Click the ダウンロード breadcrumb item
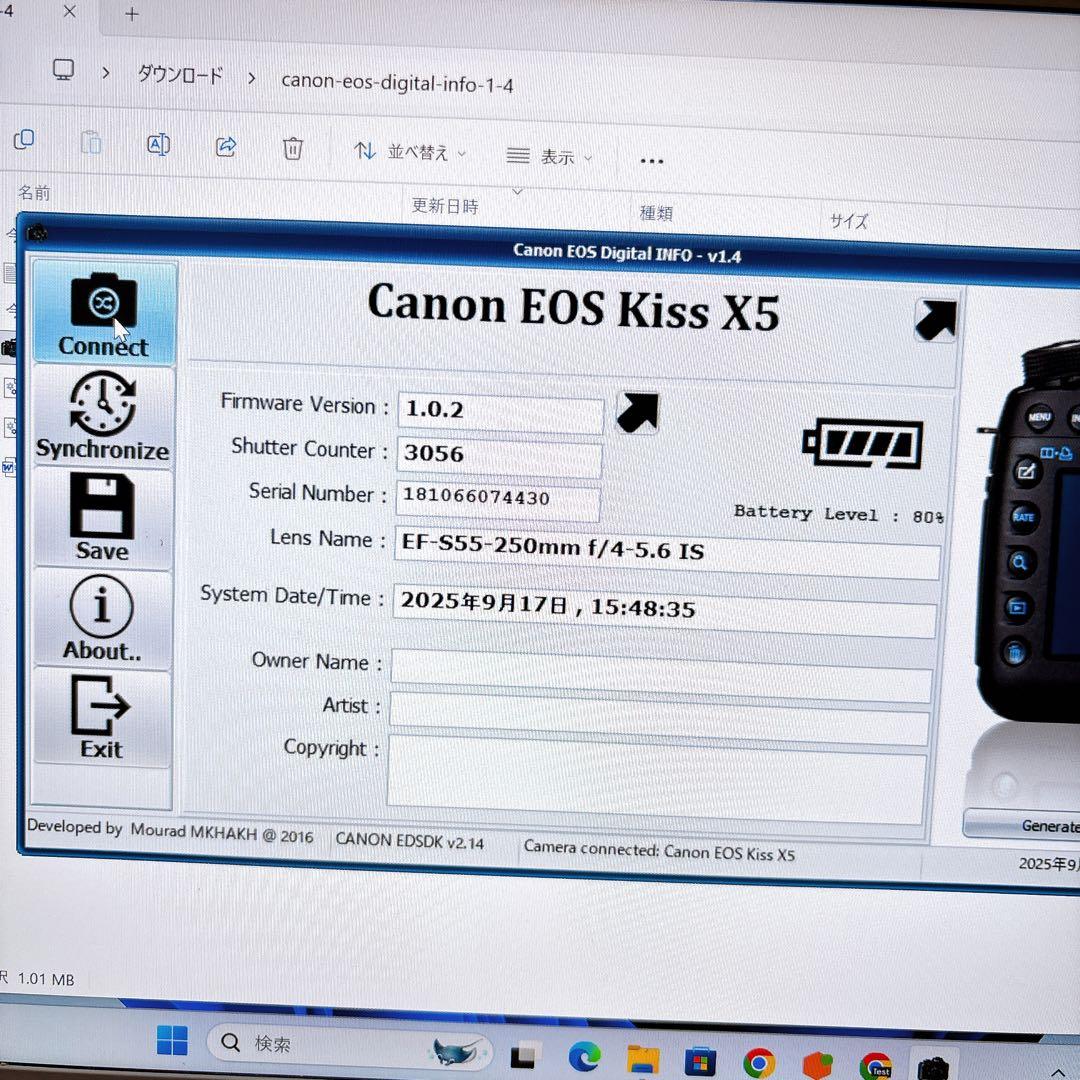1080x1080 pixels. coord(180,75)
